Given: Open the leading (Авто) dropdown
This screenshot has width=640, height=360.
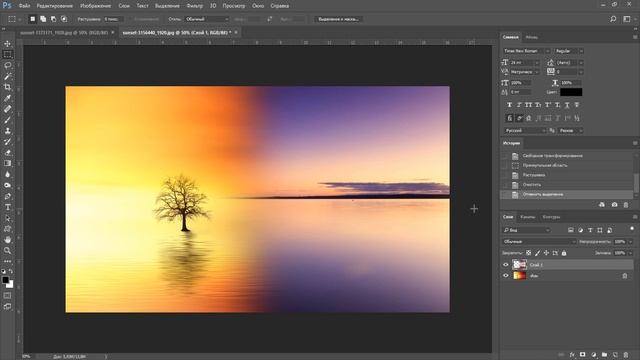Looking at the screenshot, I should point(581,62).
